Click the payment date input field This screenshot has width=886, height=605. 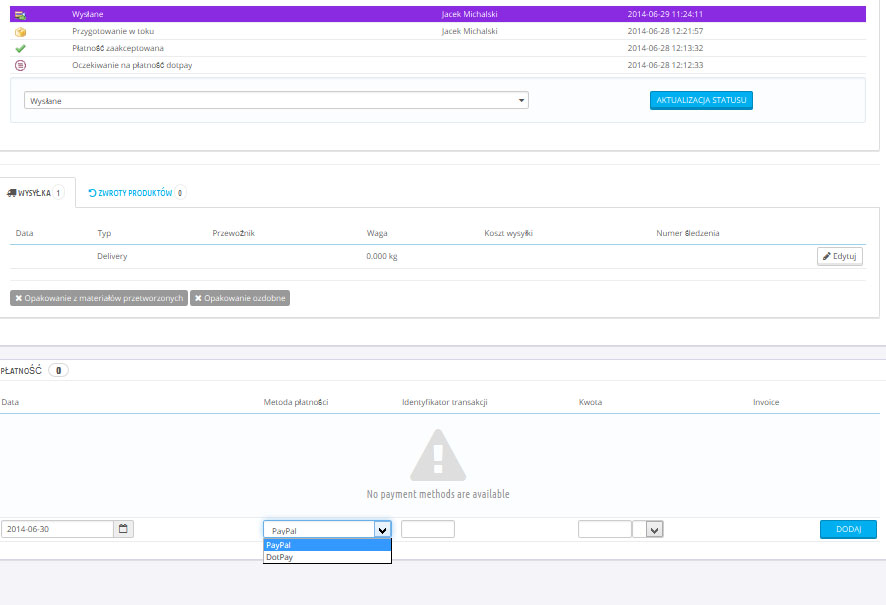[x=58, y=529]
